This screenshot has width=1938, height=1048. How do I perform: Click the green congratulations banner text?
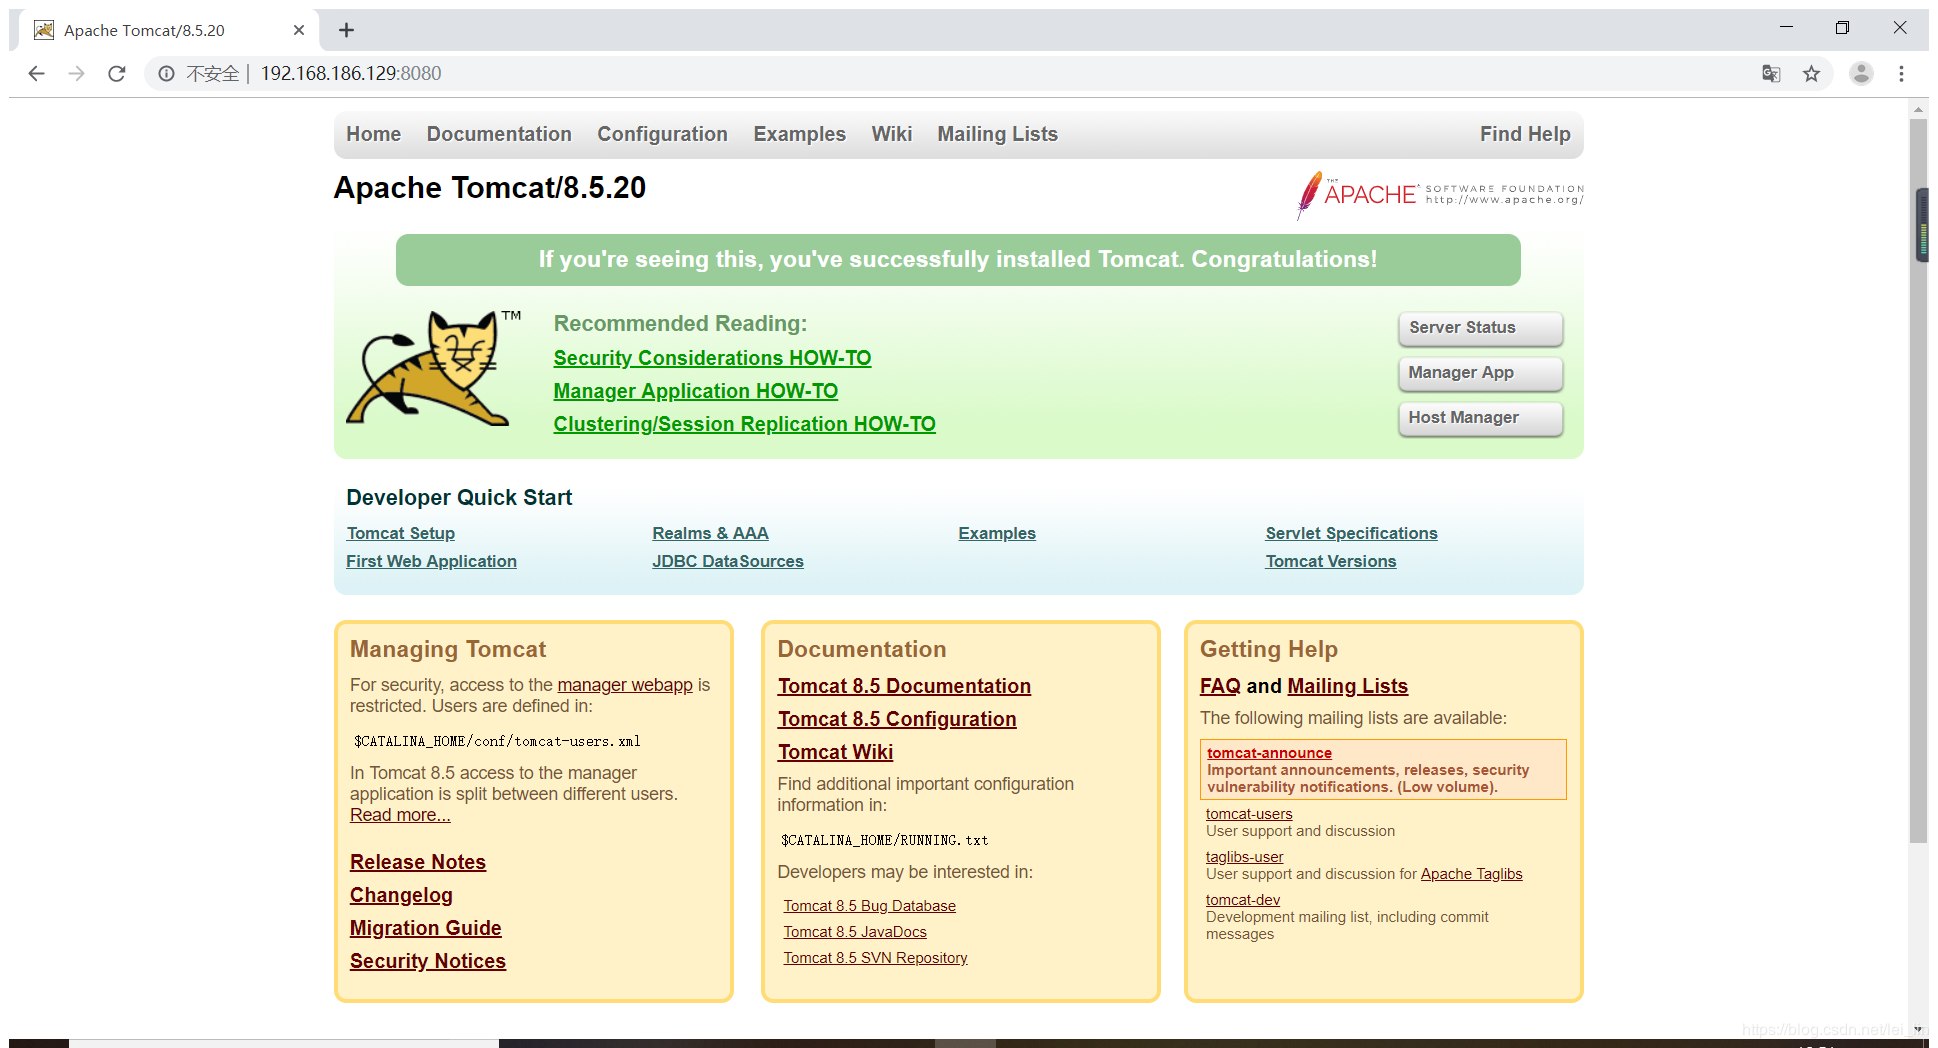click(x=958, y=260)
